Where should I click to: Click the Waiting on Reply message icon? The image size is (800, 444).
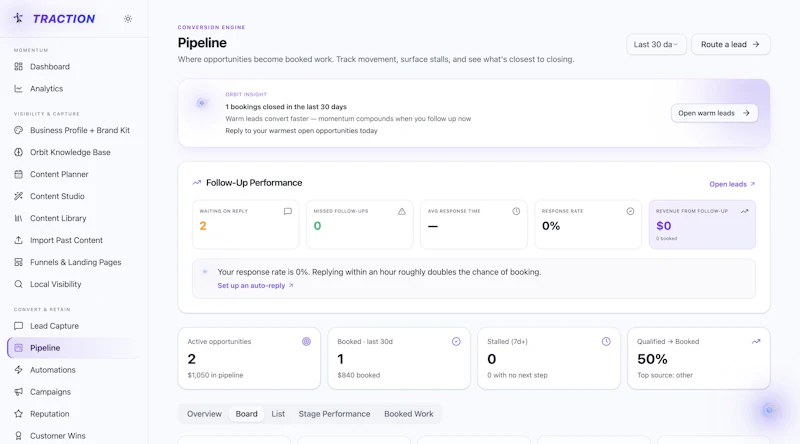[x=288, y=211]
